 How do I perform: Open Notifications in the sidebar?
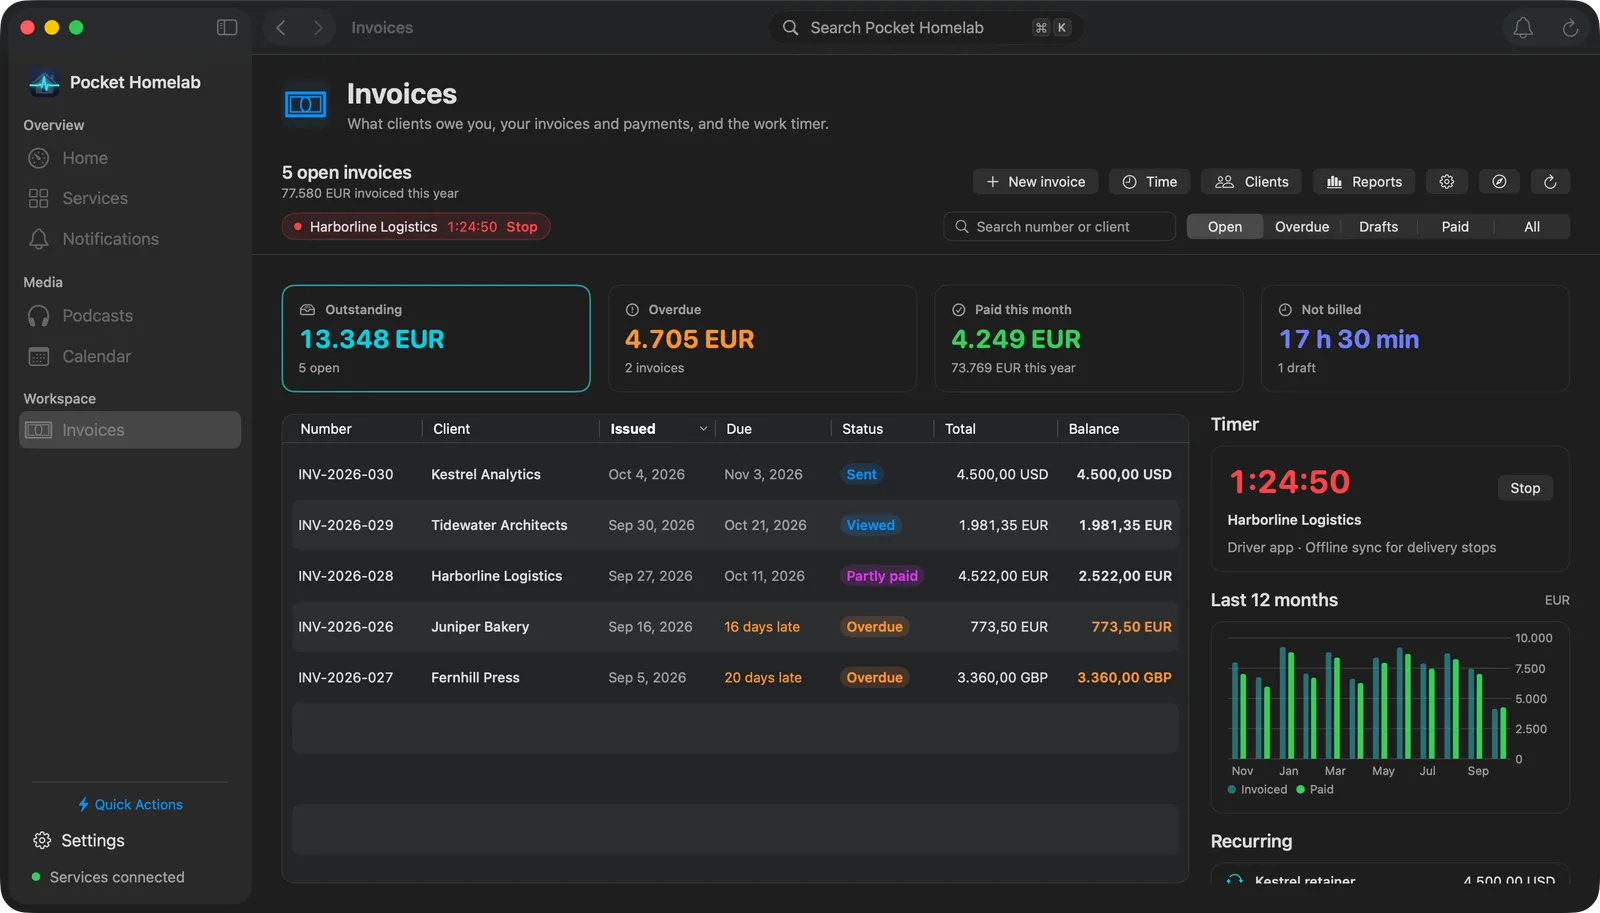[x=130, y=239]
